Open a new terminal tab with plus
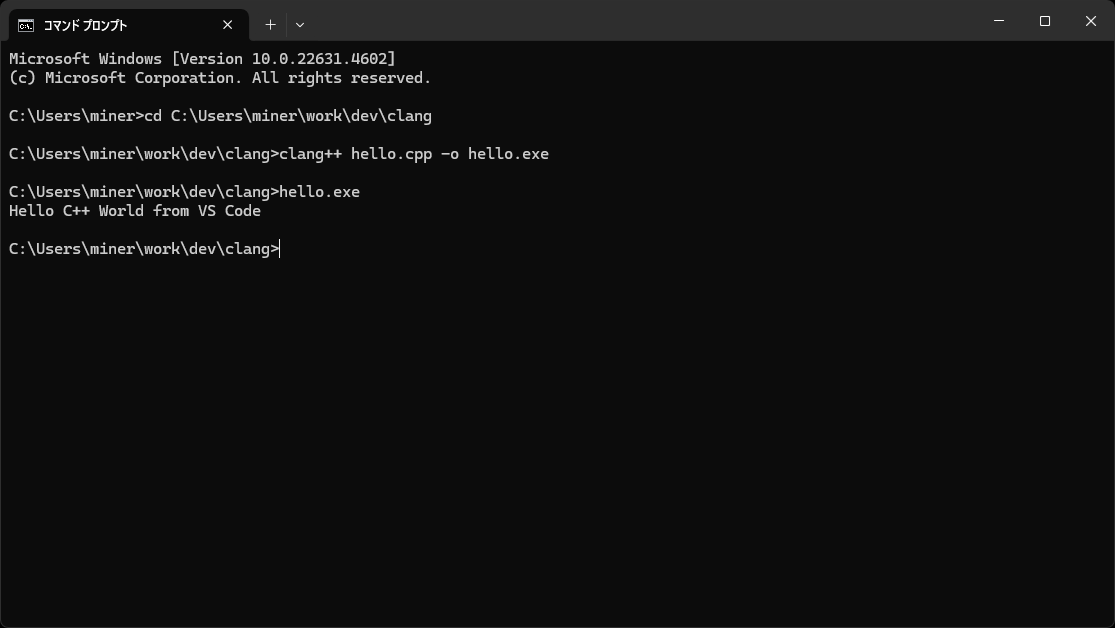The image size is (1115, 628). [x=270, y=25]
